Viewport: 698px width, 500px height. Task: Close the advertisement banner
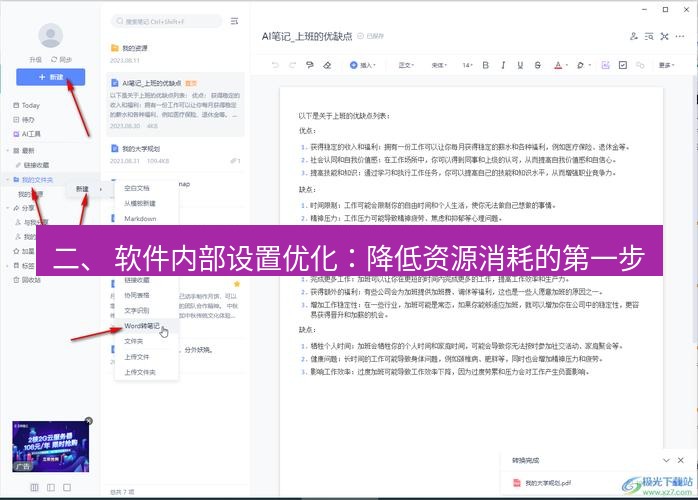[x=89, y=421]
